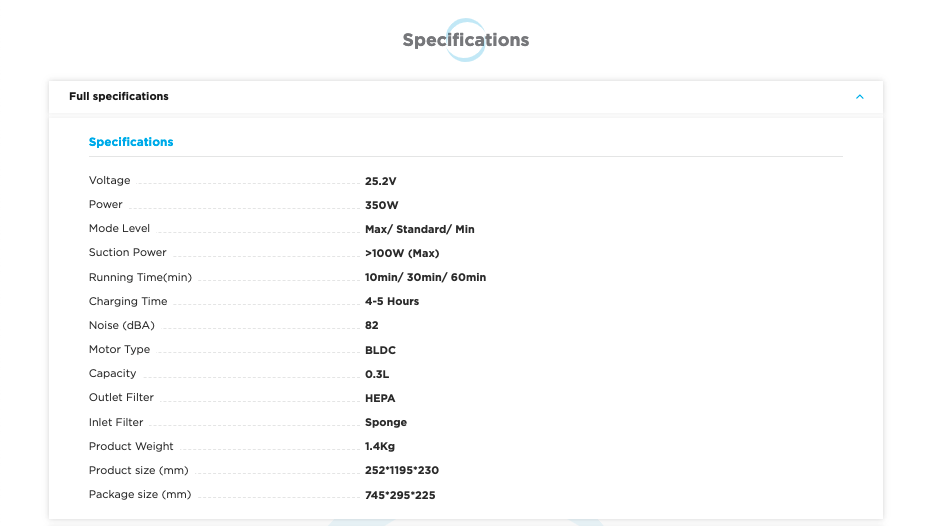
Task: Click the Running Time(min) label
Action: tap(140, 277)
